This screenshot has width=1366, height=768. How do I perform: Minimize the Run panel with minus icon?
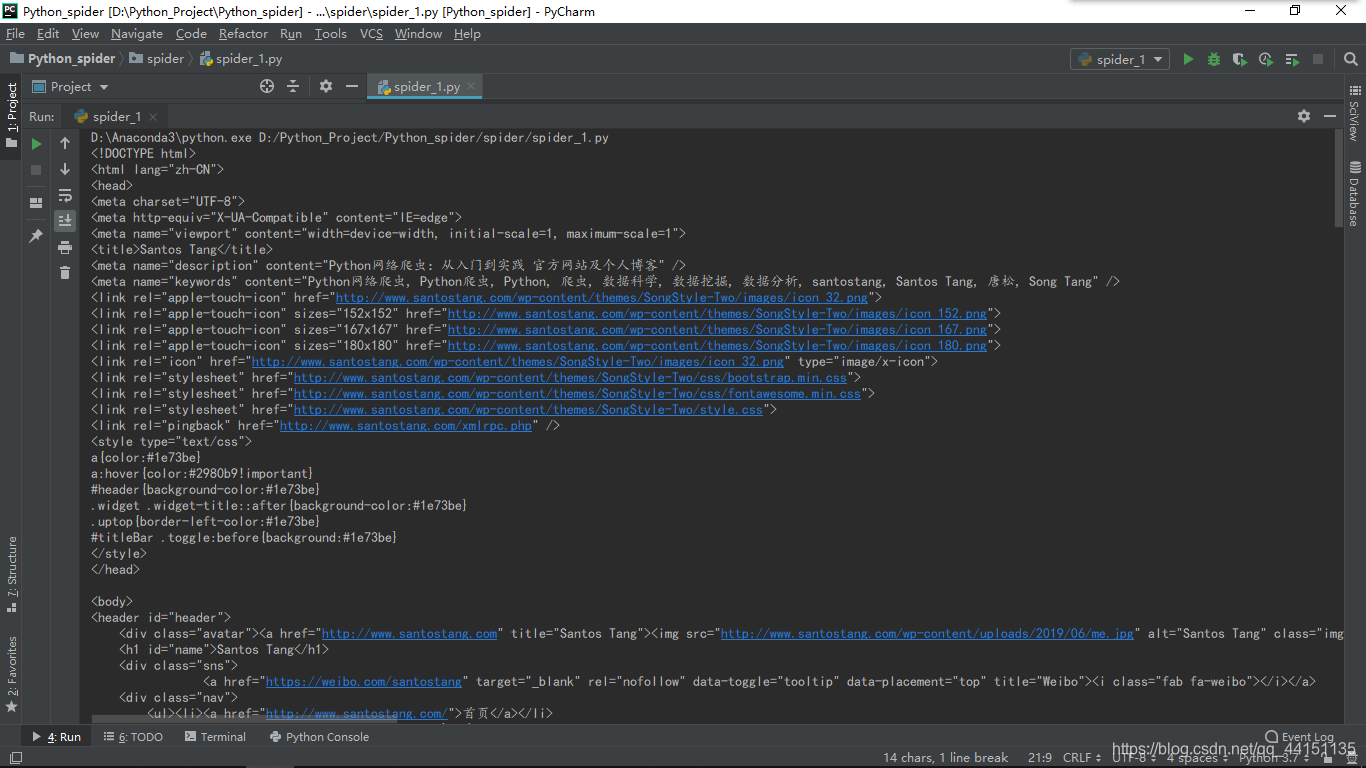(x=1330, y=116)
